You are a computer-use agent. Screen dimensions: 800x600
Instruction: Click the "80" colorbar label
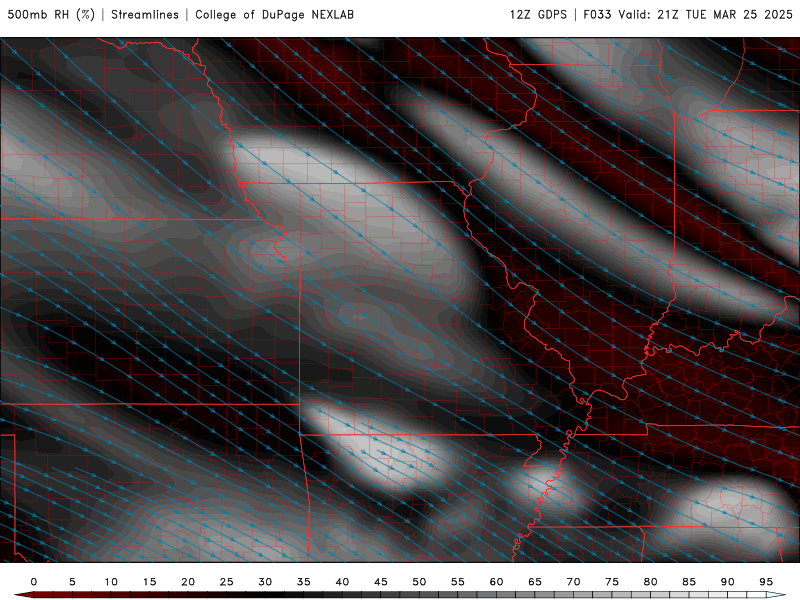pos(651,582)
